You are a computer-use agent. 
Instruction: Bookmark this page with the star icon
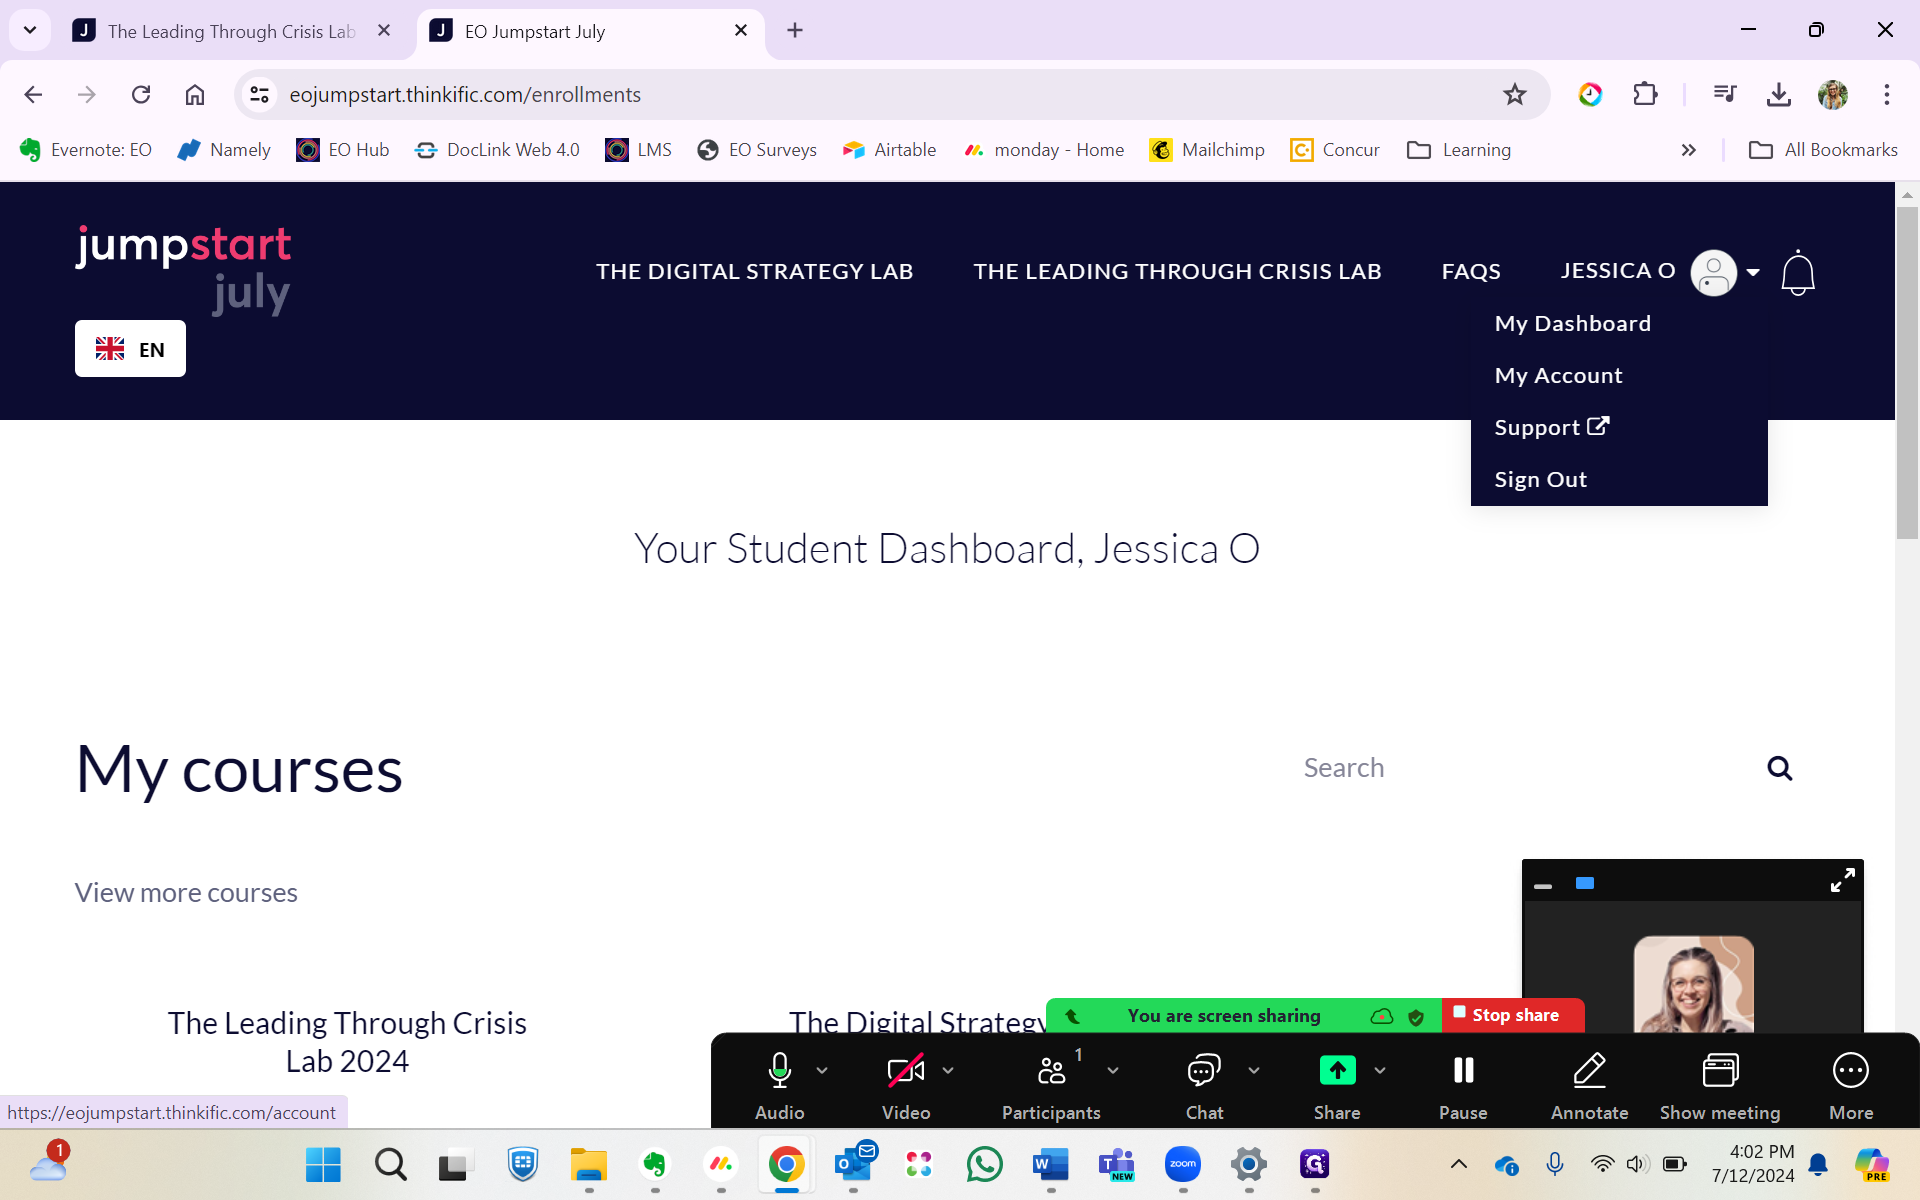(1514, 94)
